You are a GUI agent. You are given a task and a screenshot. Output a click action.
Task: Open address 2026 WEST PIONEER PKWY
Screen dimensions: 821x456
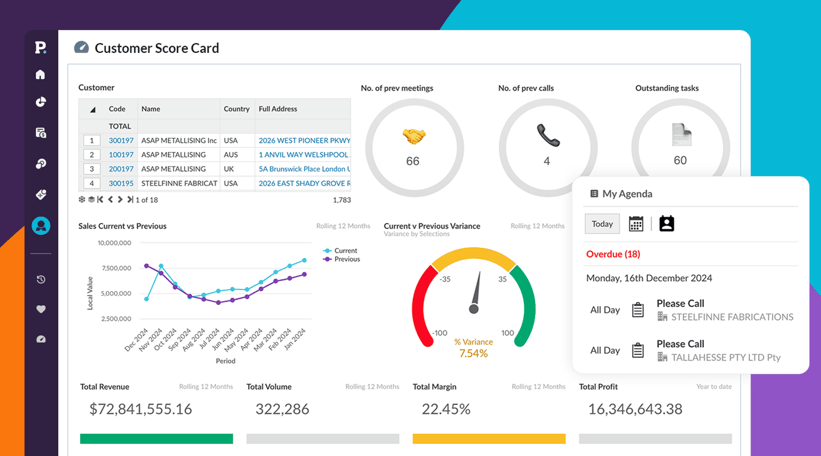304,140
